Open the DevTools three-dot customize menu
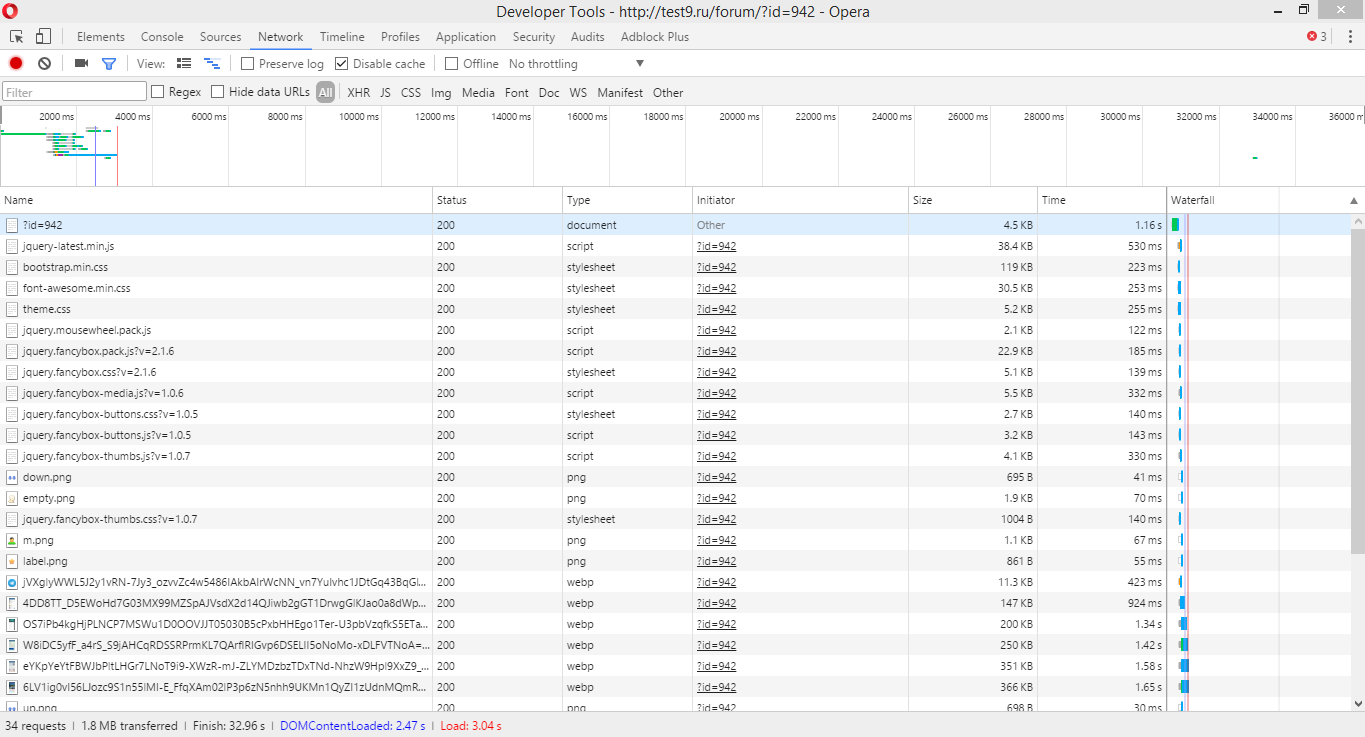 click(1350, 37)
